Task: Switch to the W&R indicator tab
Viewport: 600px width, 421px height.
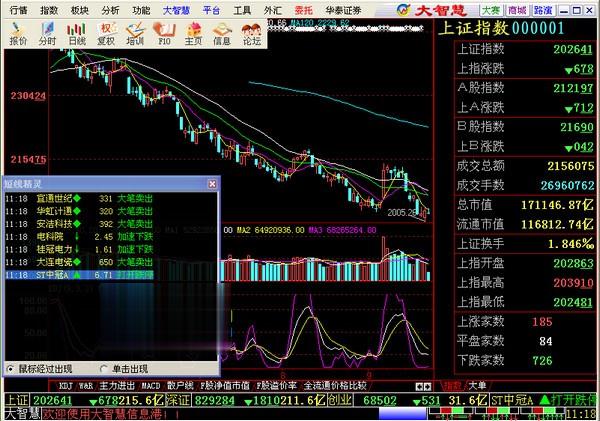Action: [86, 386]
